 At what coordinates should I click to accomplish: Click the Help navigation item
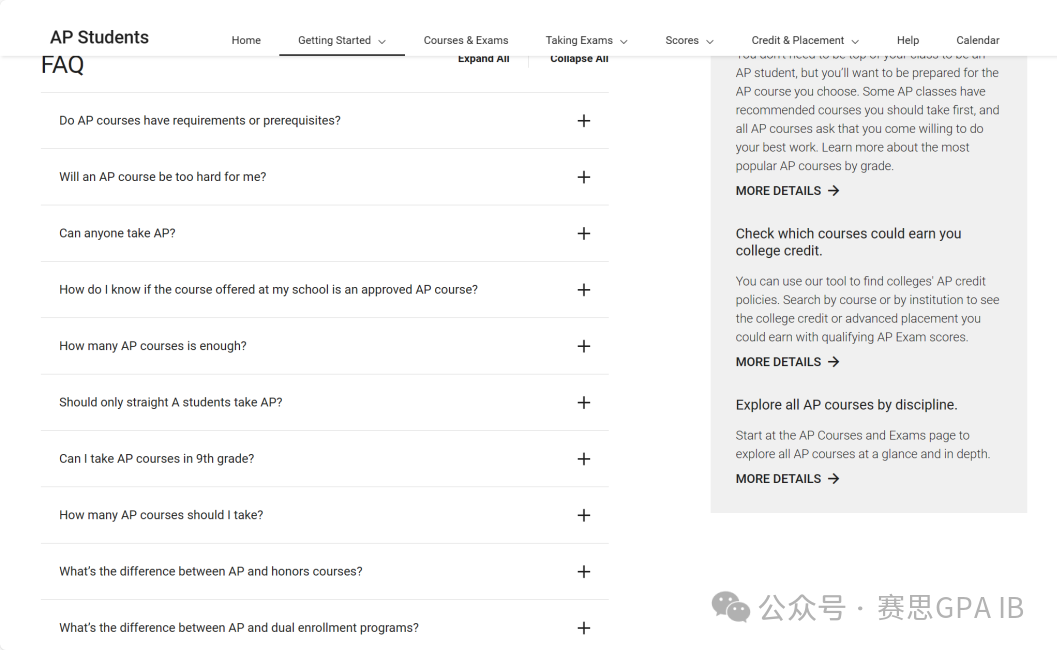click(908, 41)
